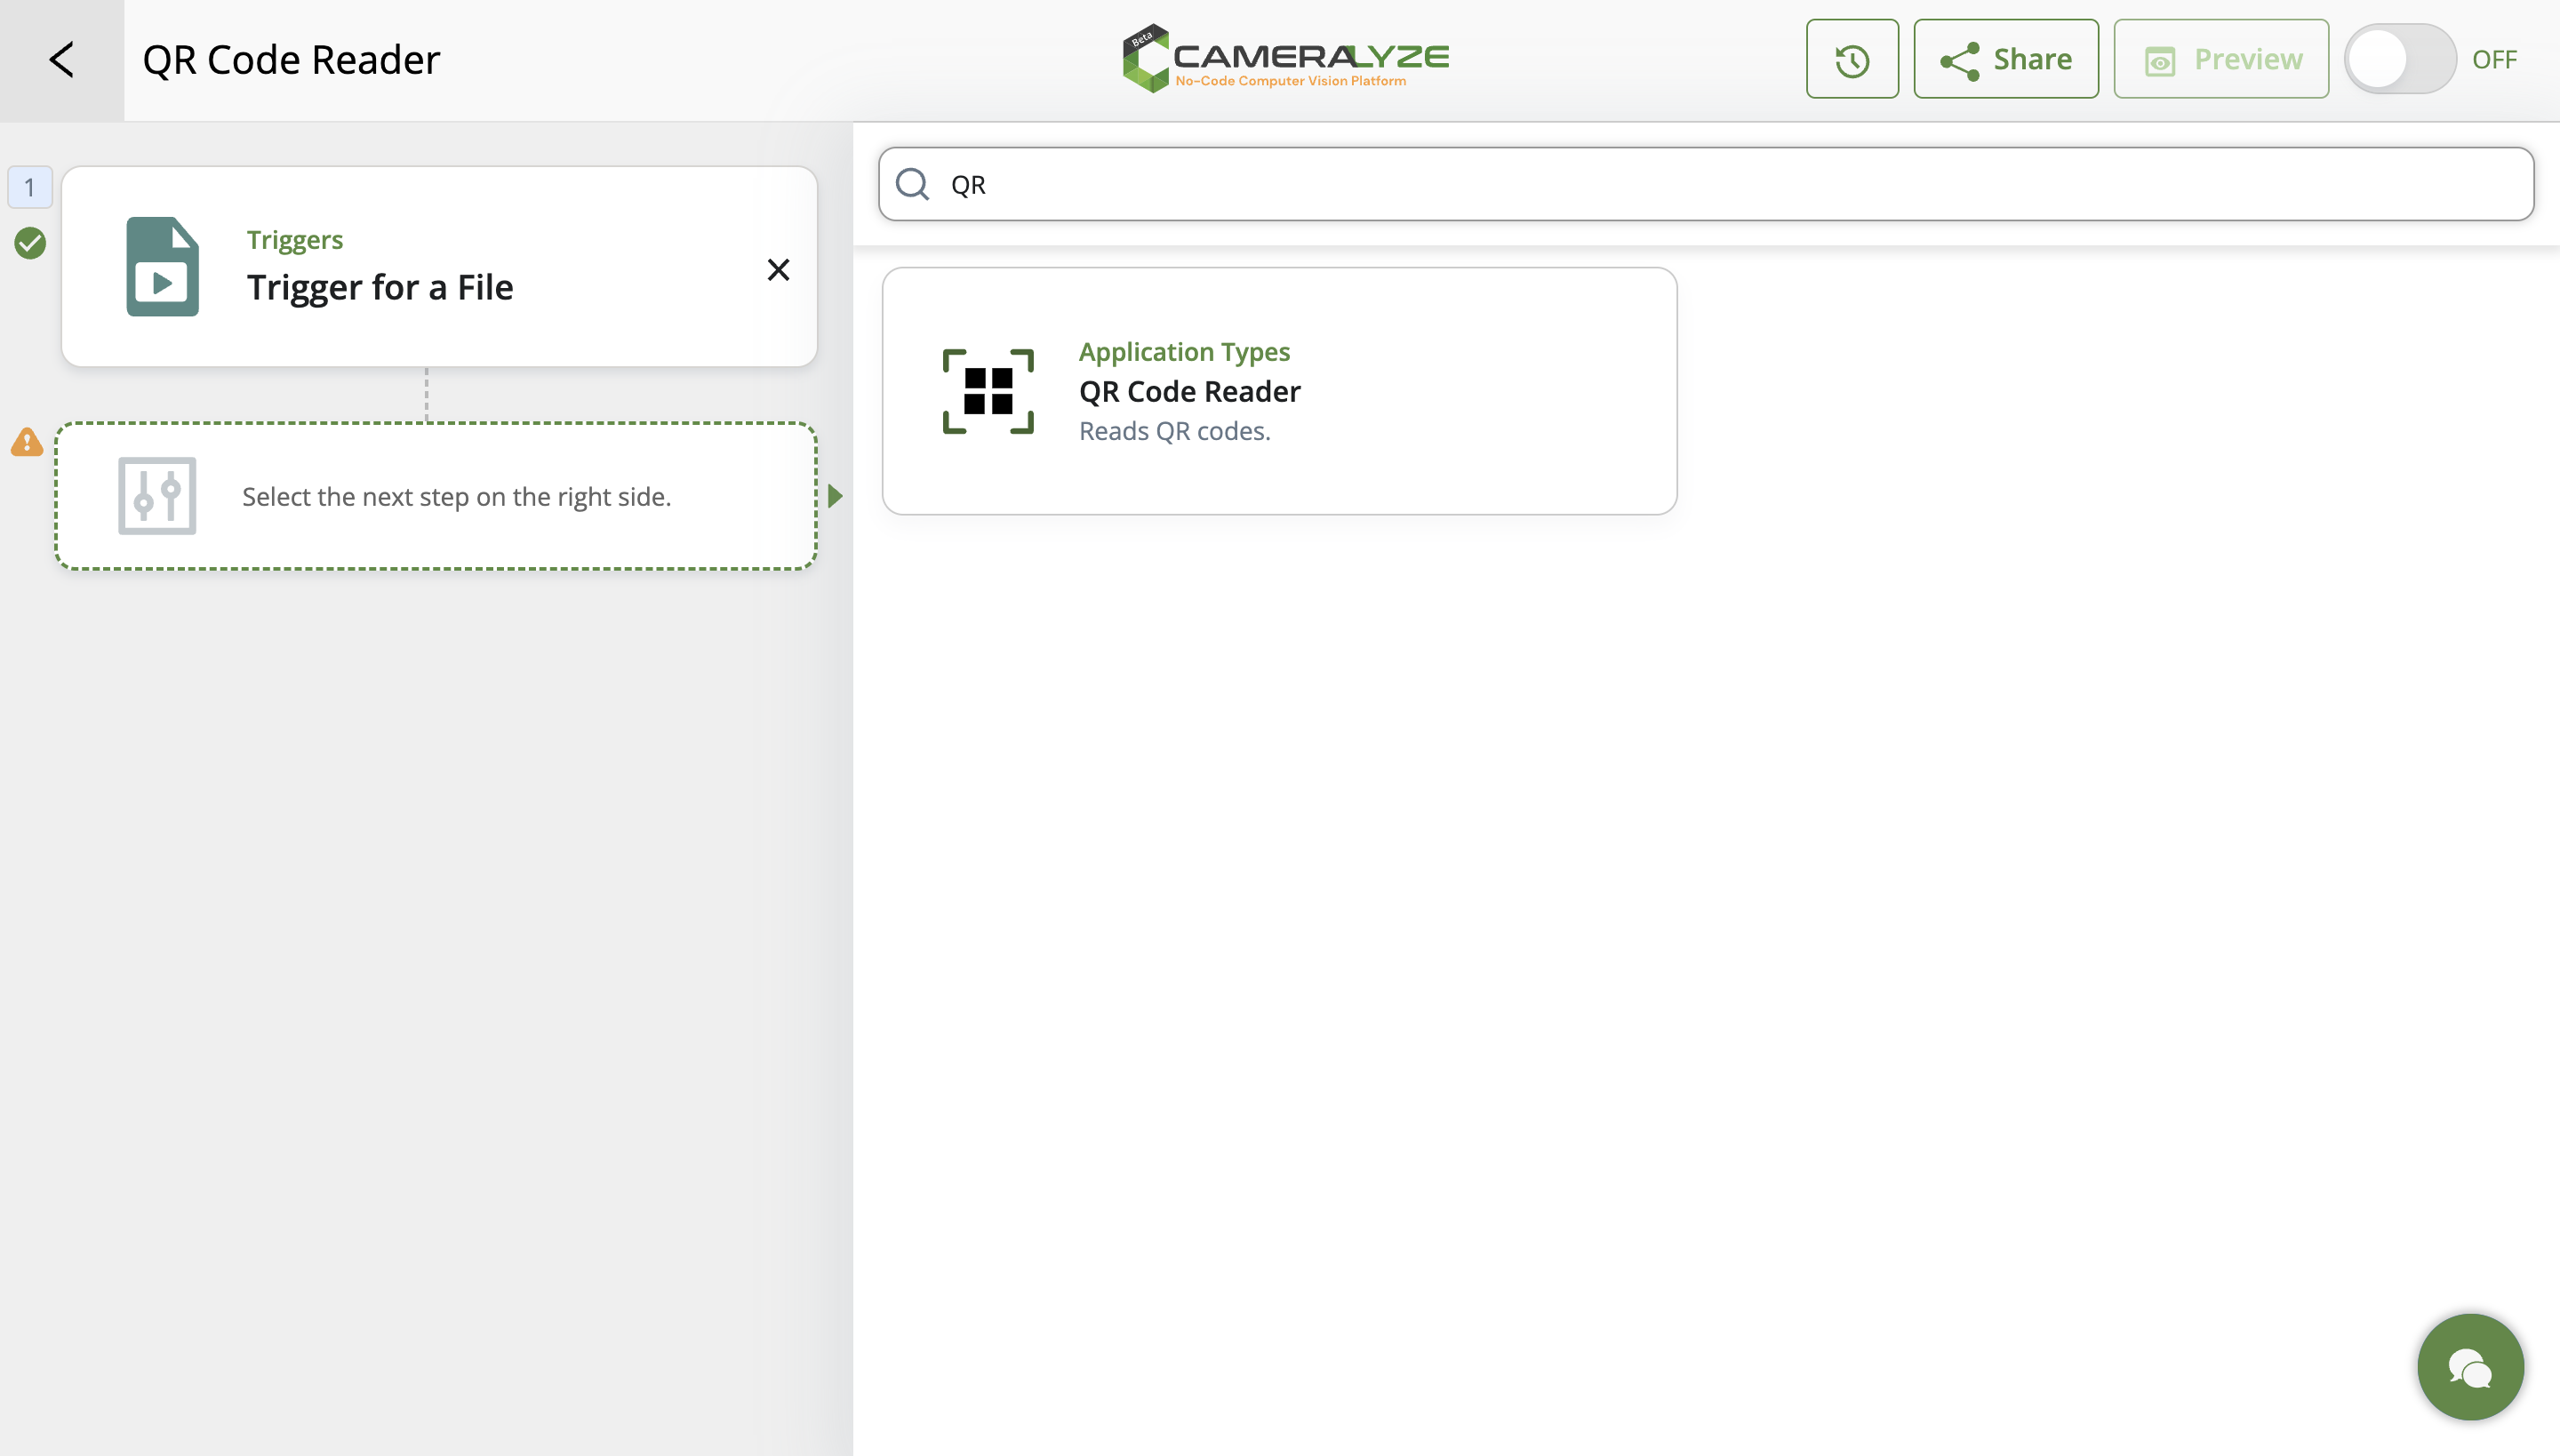Viewport: 2560px width, 1456px height.
Task: Click the back arrow icon
Action: point(62,60)
